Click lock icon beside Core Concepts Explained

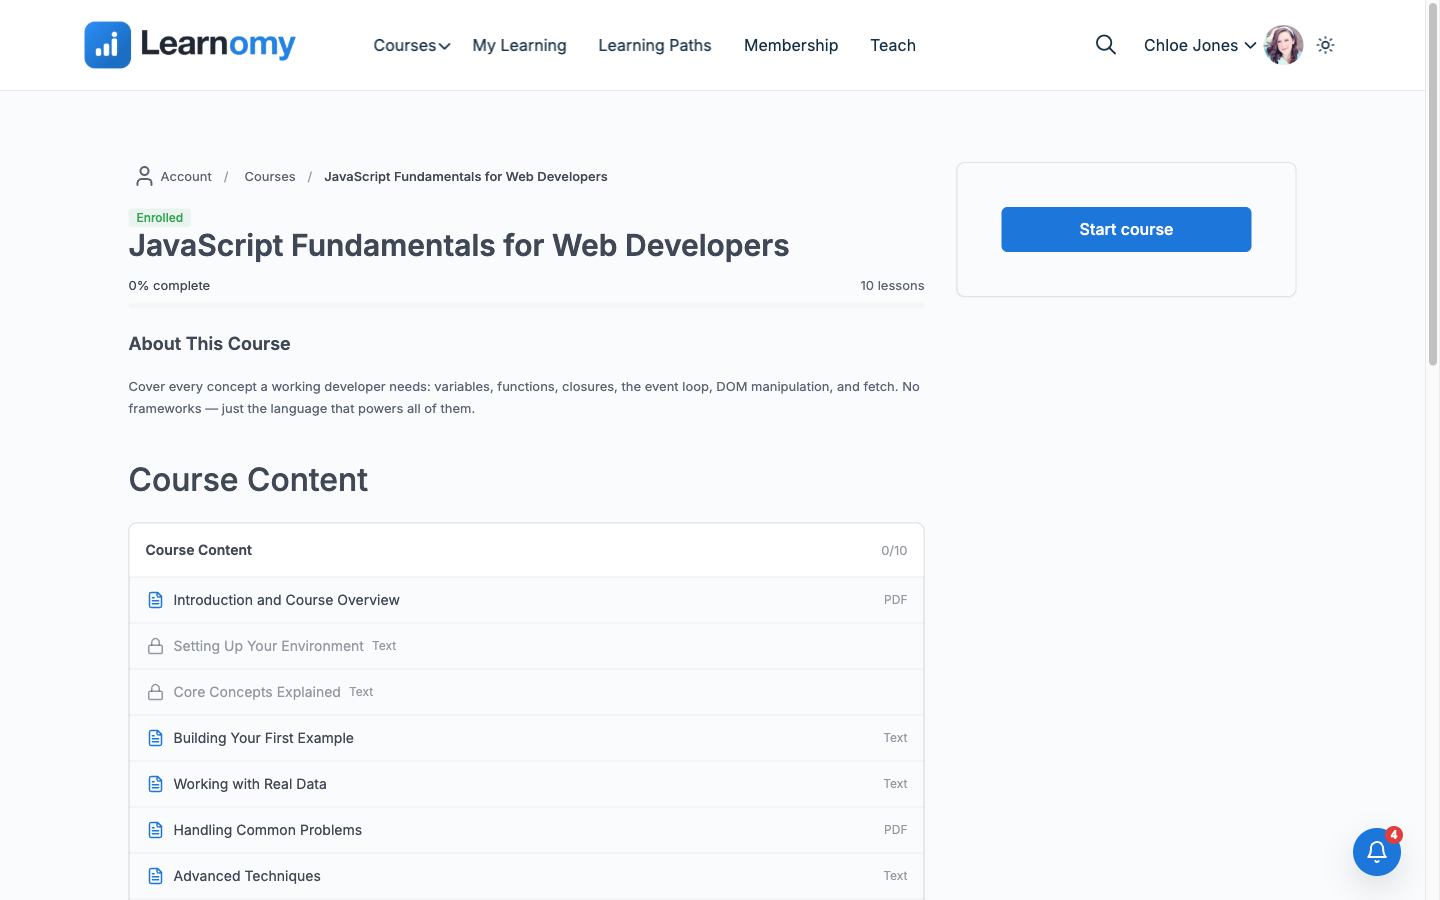pyautogui.click(x=155, y=692)
